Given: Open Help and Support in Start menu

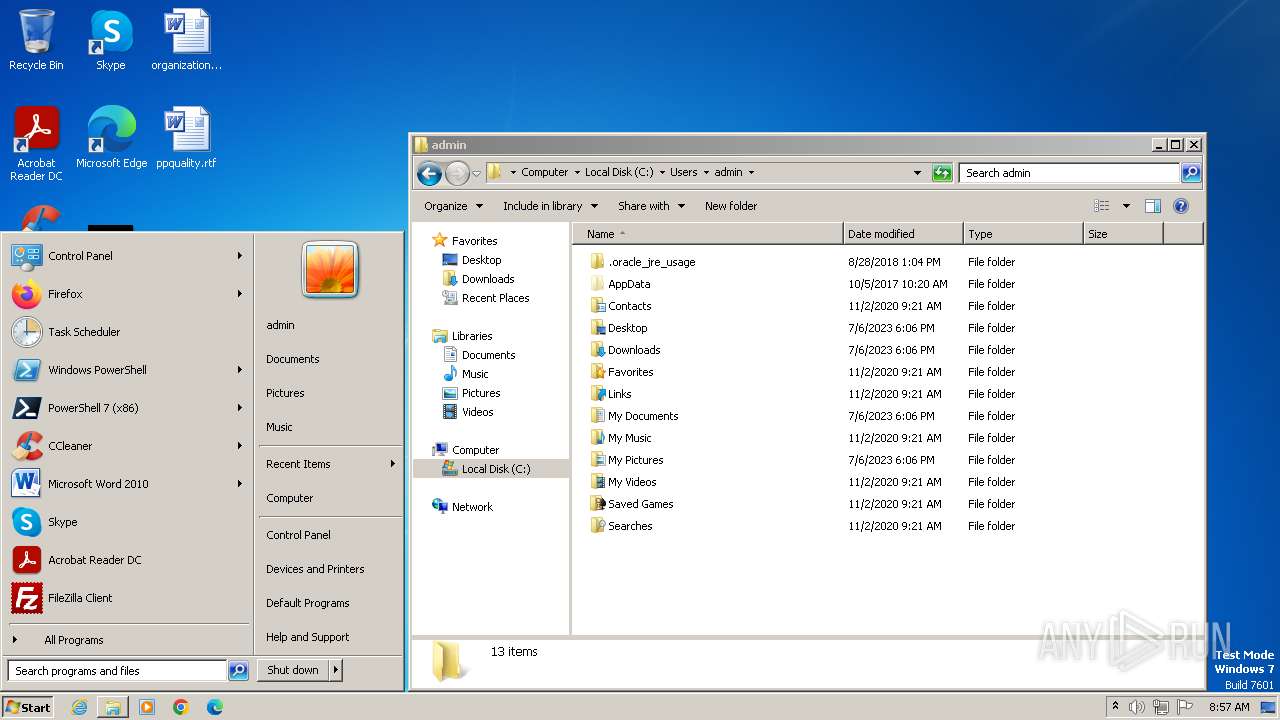Looking at the screenshot, I should 308,637.
